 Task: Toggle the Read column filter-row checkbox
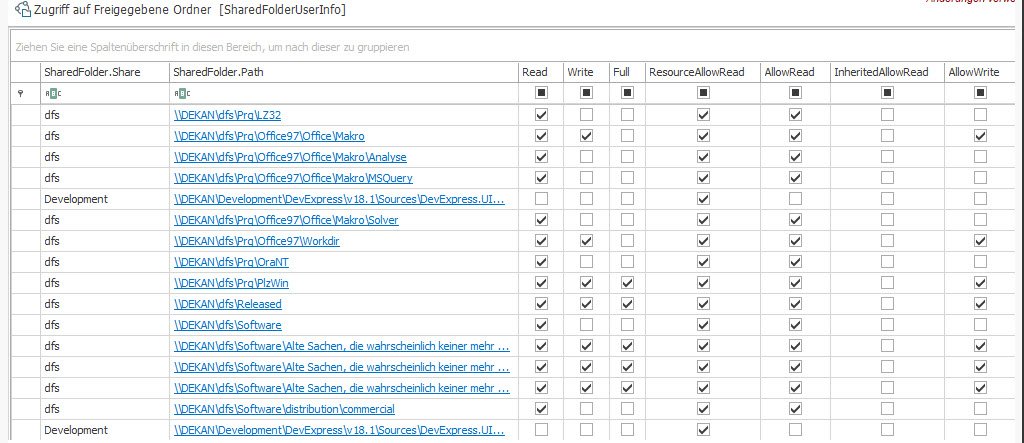pos(542,93)
